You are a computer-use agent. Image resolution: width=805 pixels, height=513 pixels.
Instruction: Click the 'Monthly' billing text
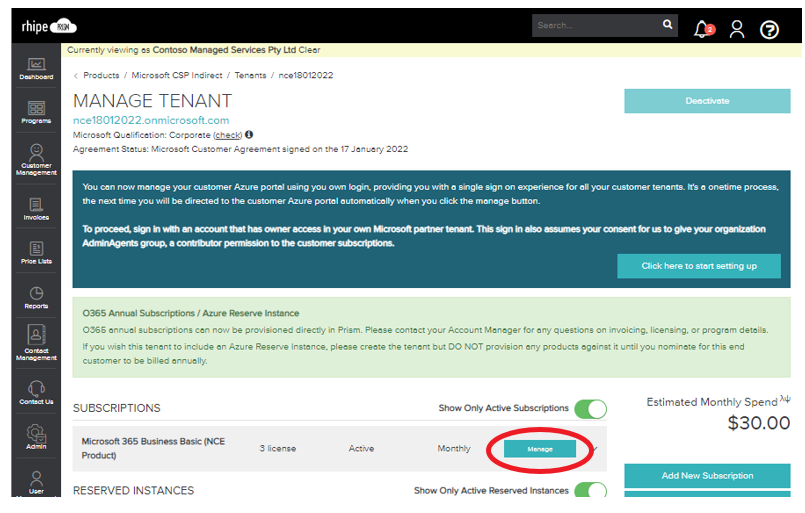(x=454, y=448)
